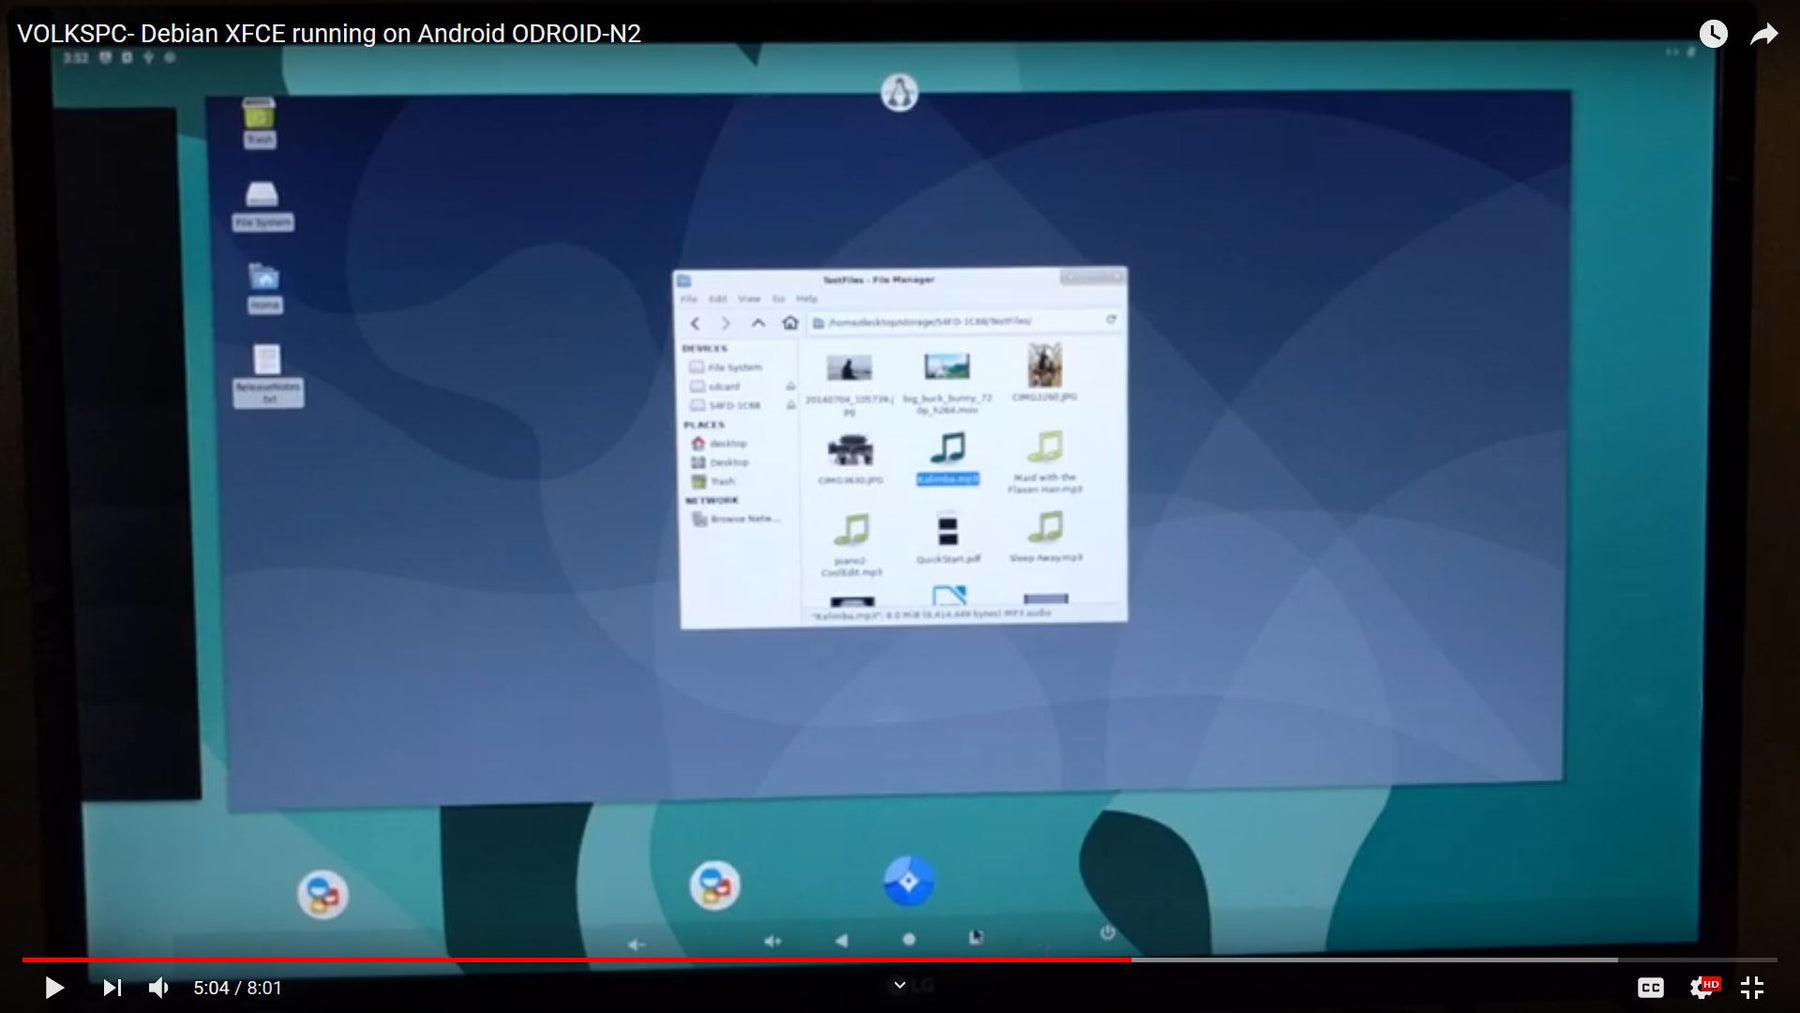
Task: Tap the Android back triangle button
Action: (x=841, y=940)
